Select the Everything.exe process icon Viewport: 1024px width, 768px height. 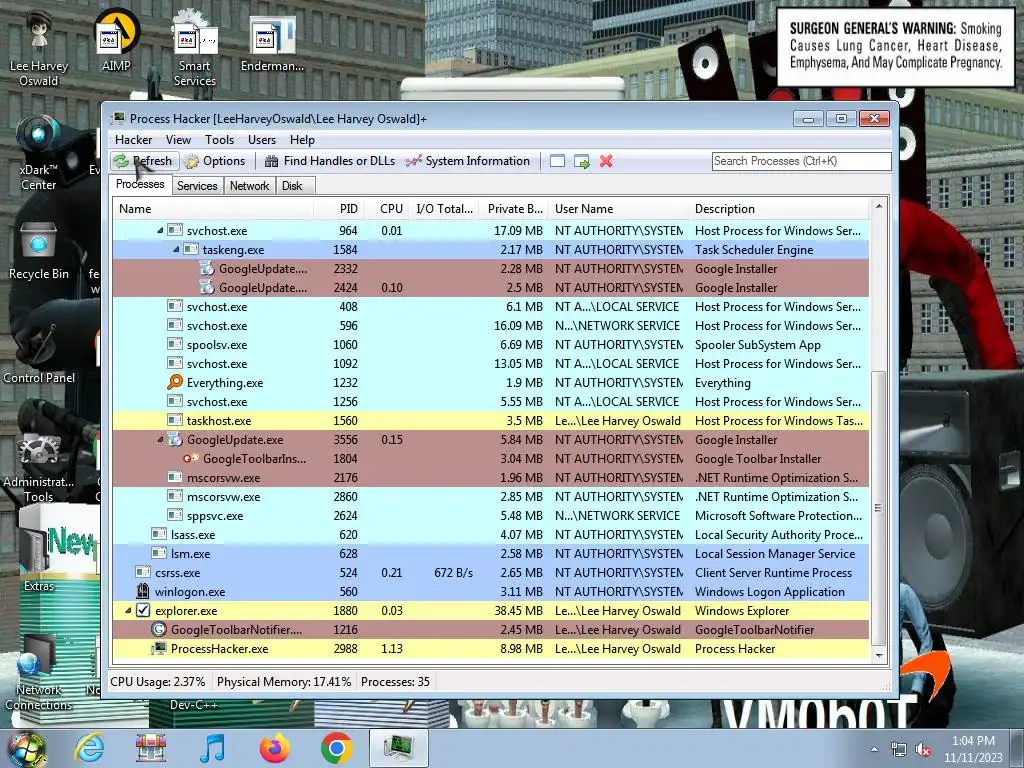pyautogui.click(x=174, y=383)
